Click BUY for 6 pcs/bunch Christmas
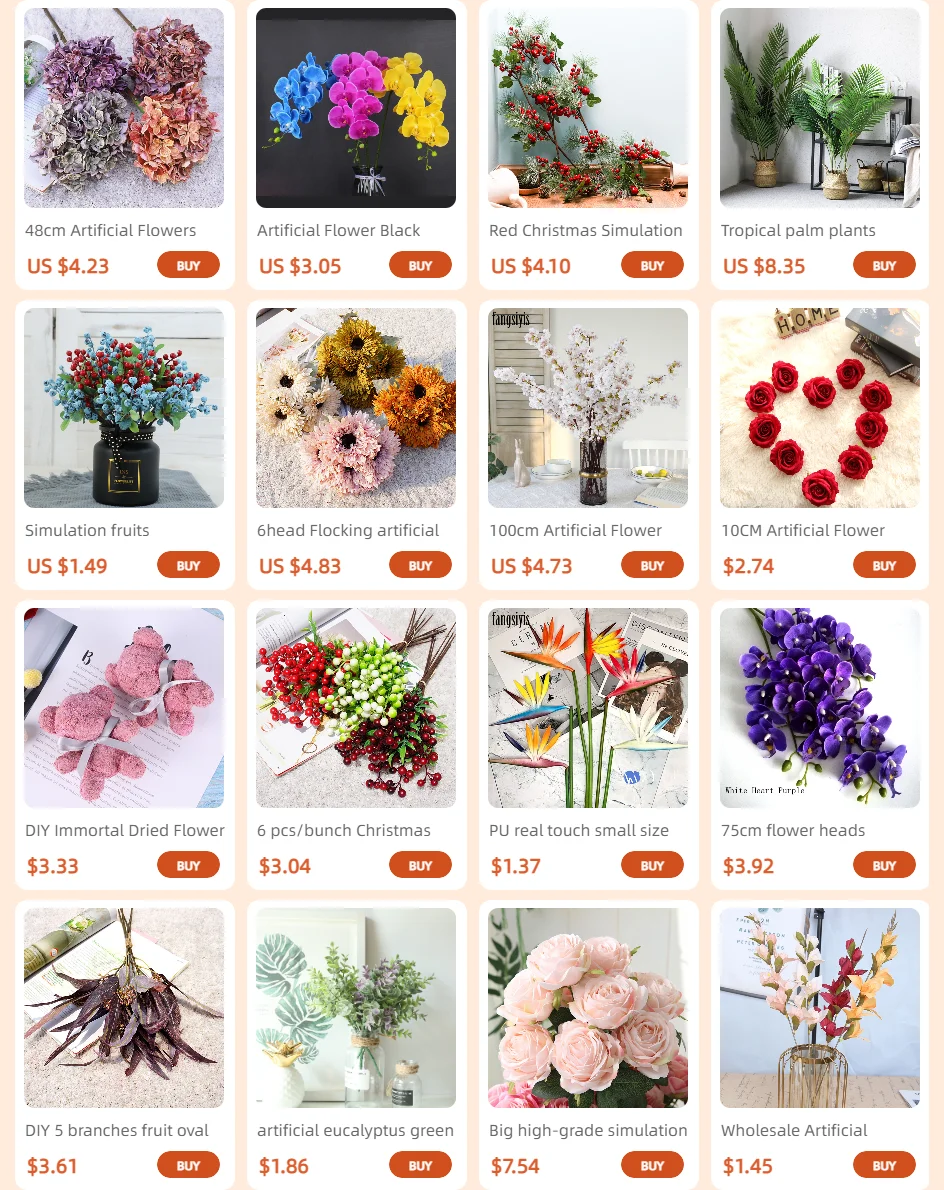 click(420, 865)
